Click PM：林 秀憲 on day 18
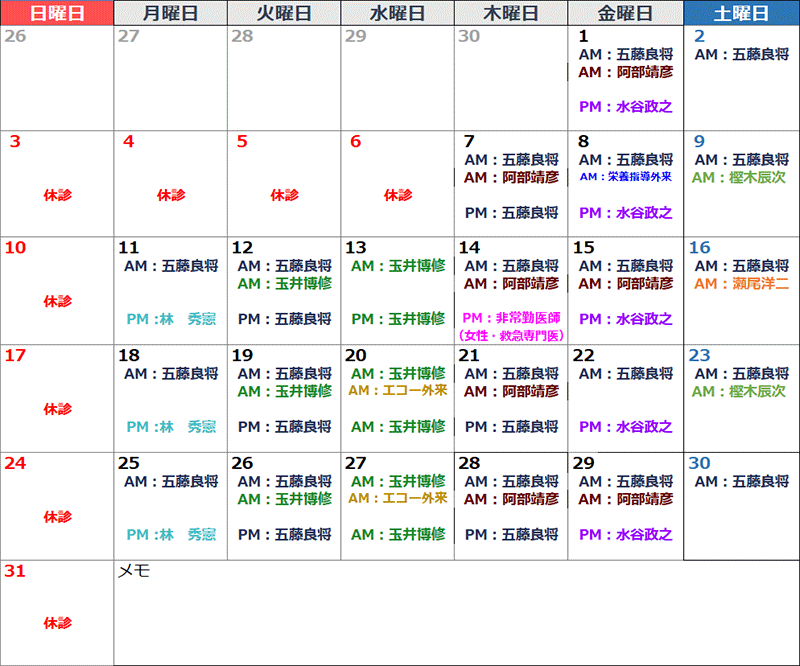 (x=171, y=427)
